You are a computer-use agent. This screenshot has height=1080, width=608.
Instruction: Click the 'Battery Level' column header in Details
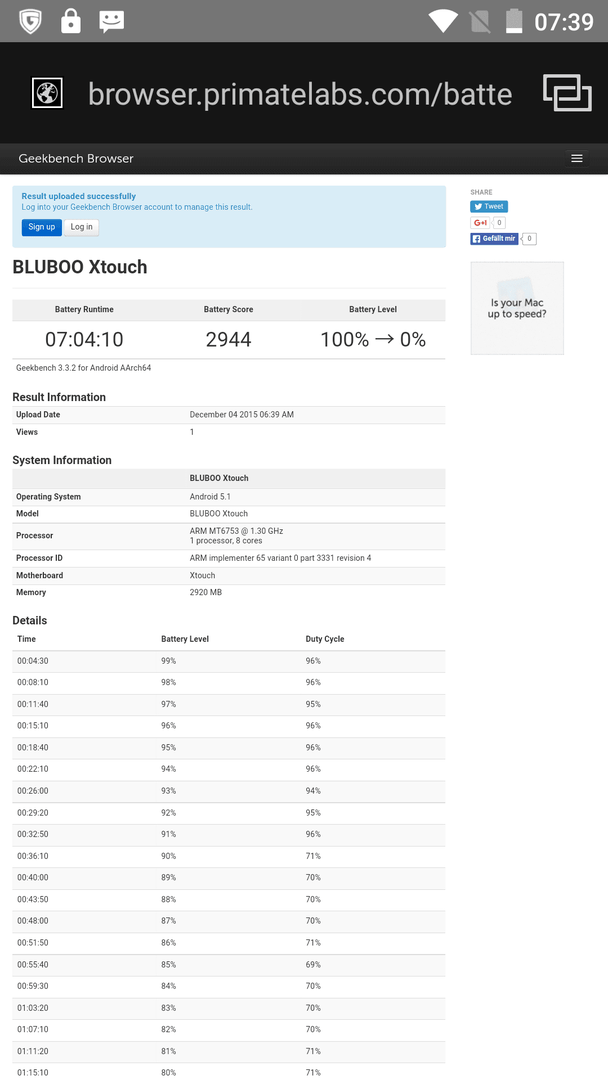click(x=185, y=639)
